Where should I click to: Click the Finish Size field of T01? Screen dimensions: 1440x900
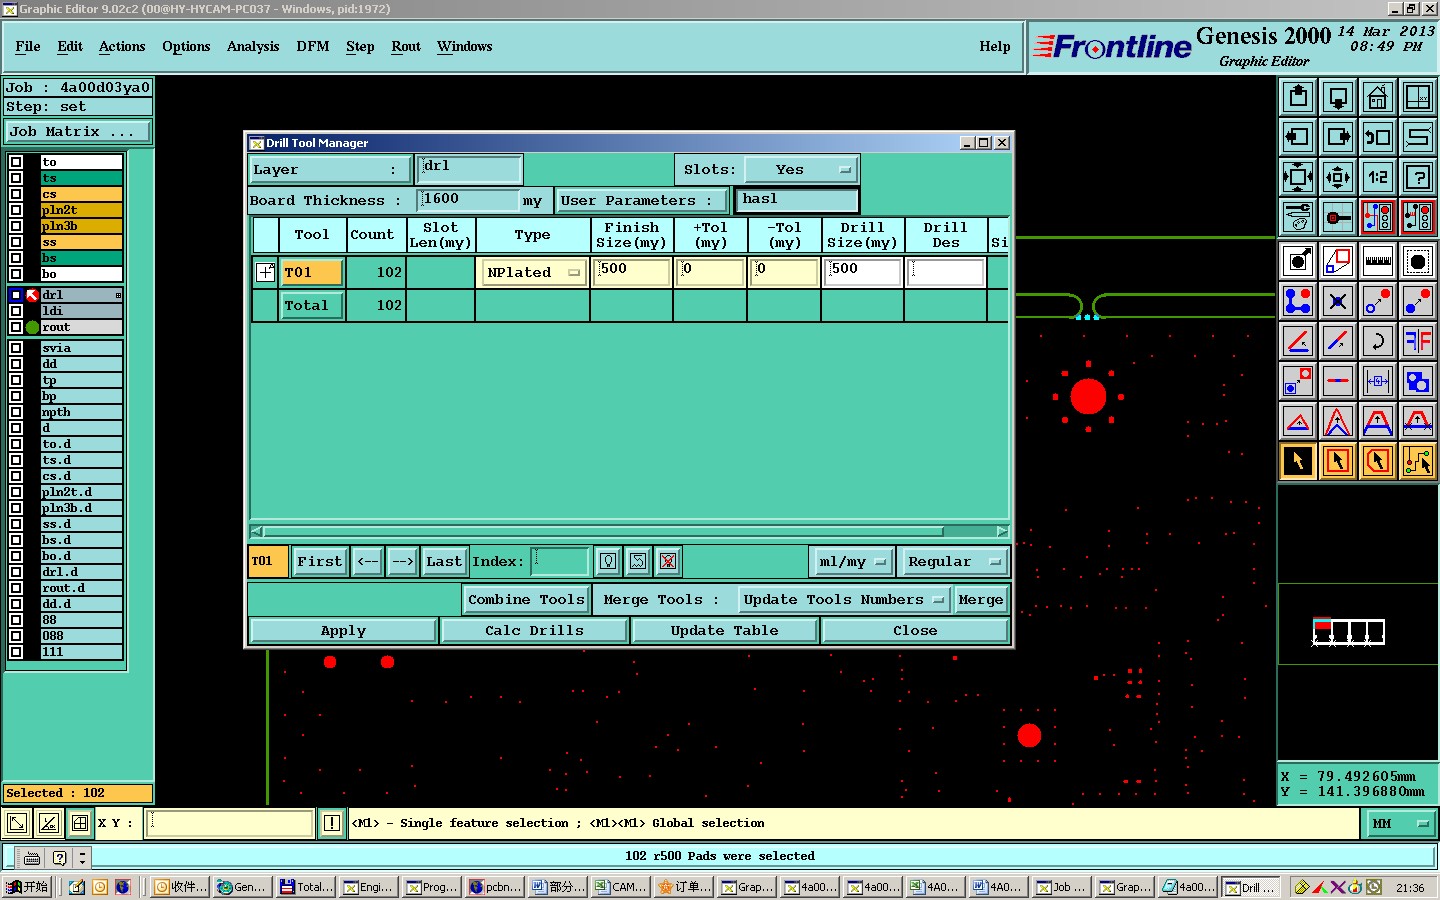pyautogui.click(x=631, y=272)
